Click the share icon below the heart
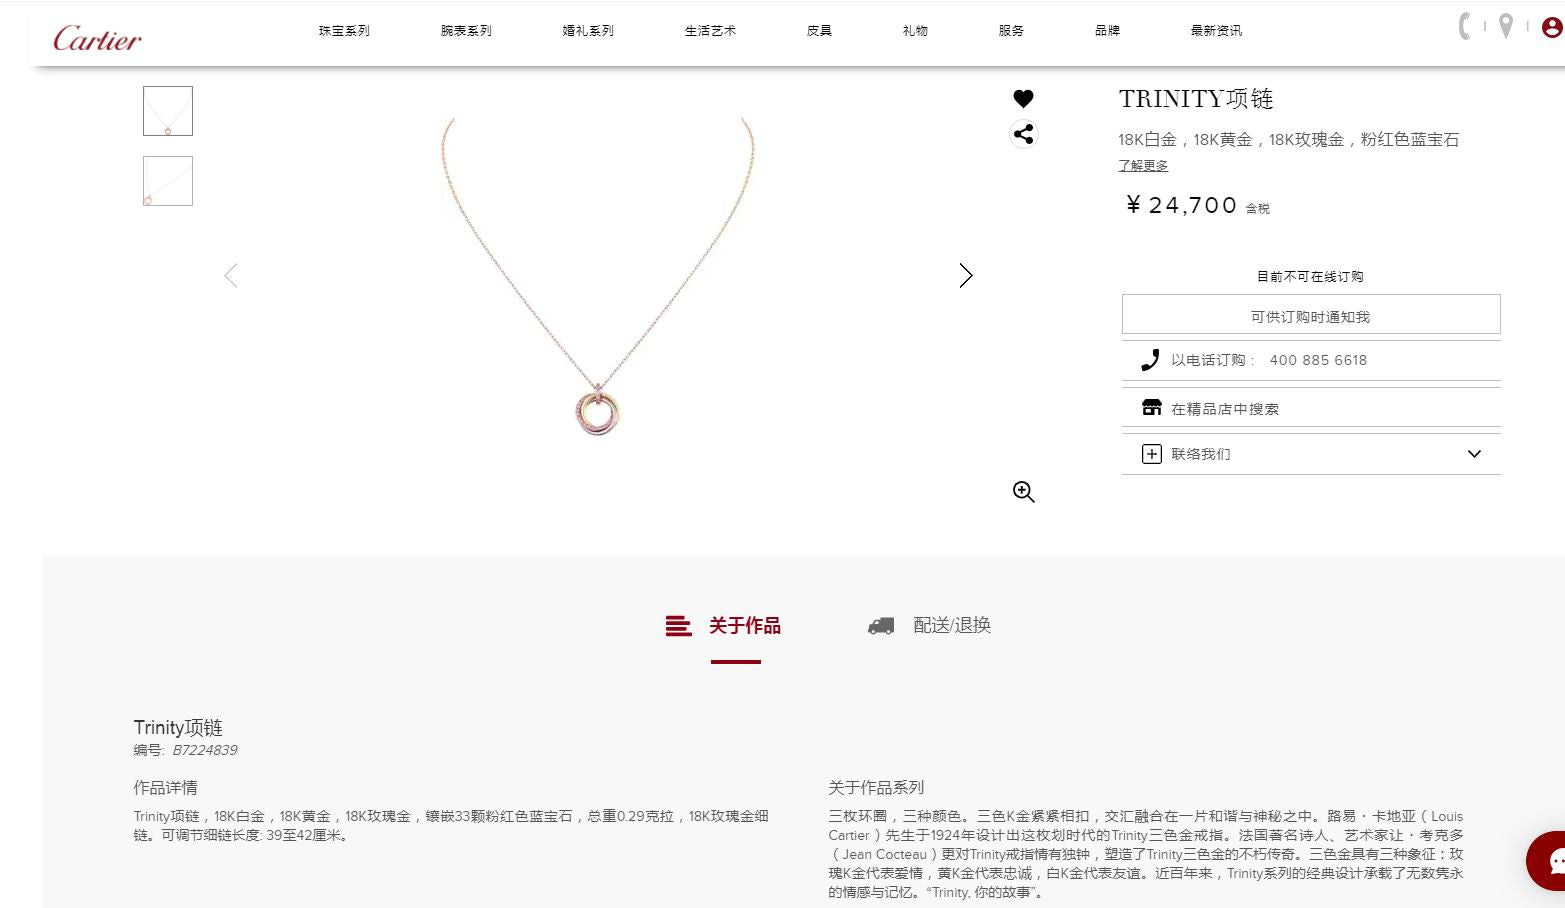The height and width of the screenshot is (908, 1565). (1023, 134)
